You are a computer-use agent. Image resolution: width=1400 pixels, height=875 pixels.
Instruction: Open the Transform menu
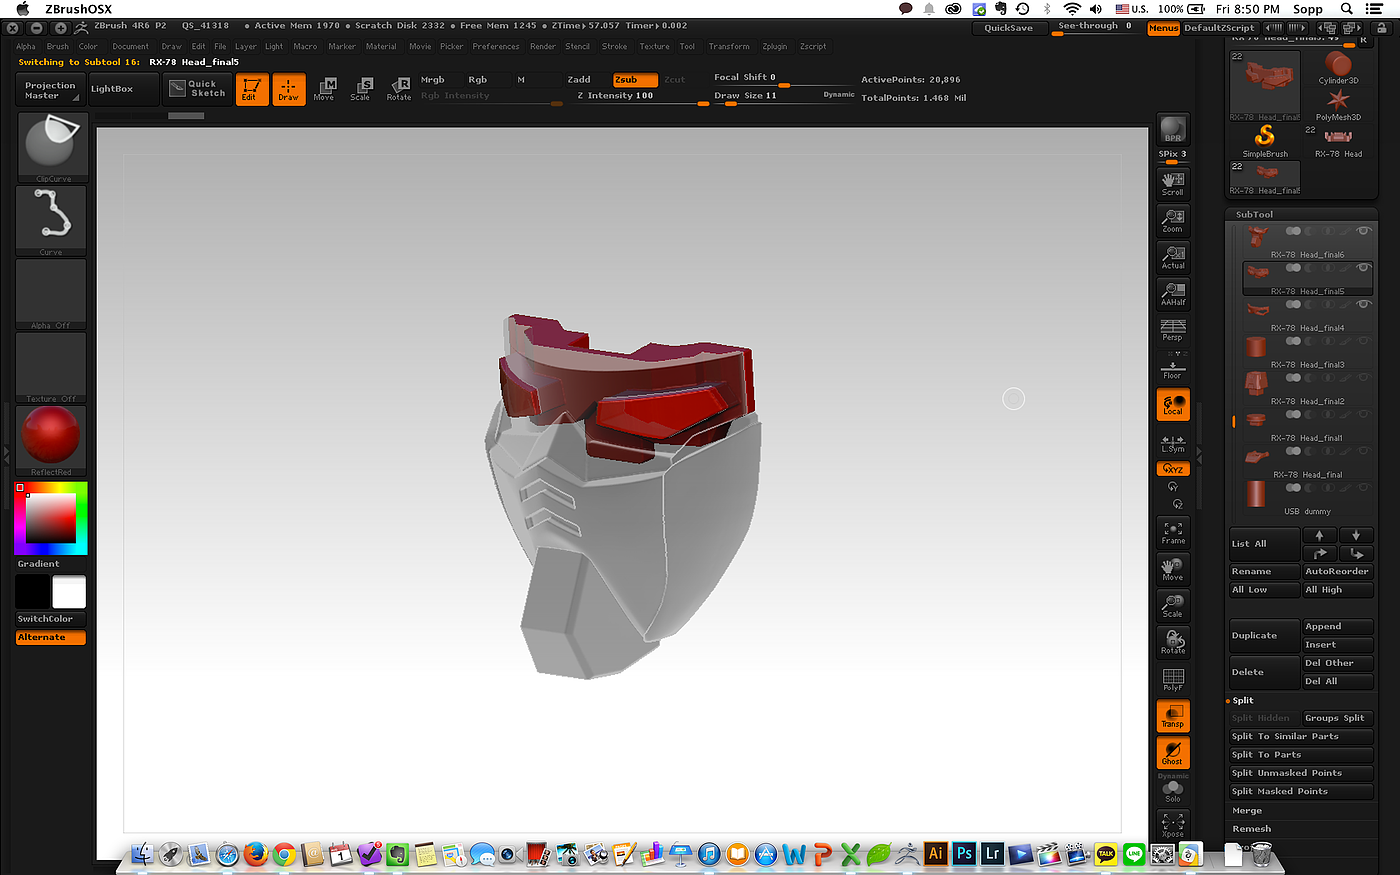[729, 46]
